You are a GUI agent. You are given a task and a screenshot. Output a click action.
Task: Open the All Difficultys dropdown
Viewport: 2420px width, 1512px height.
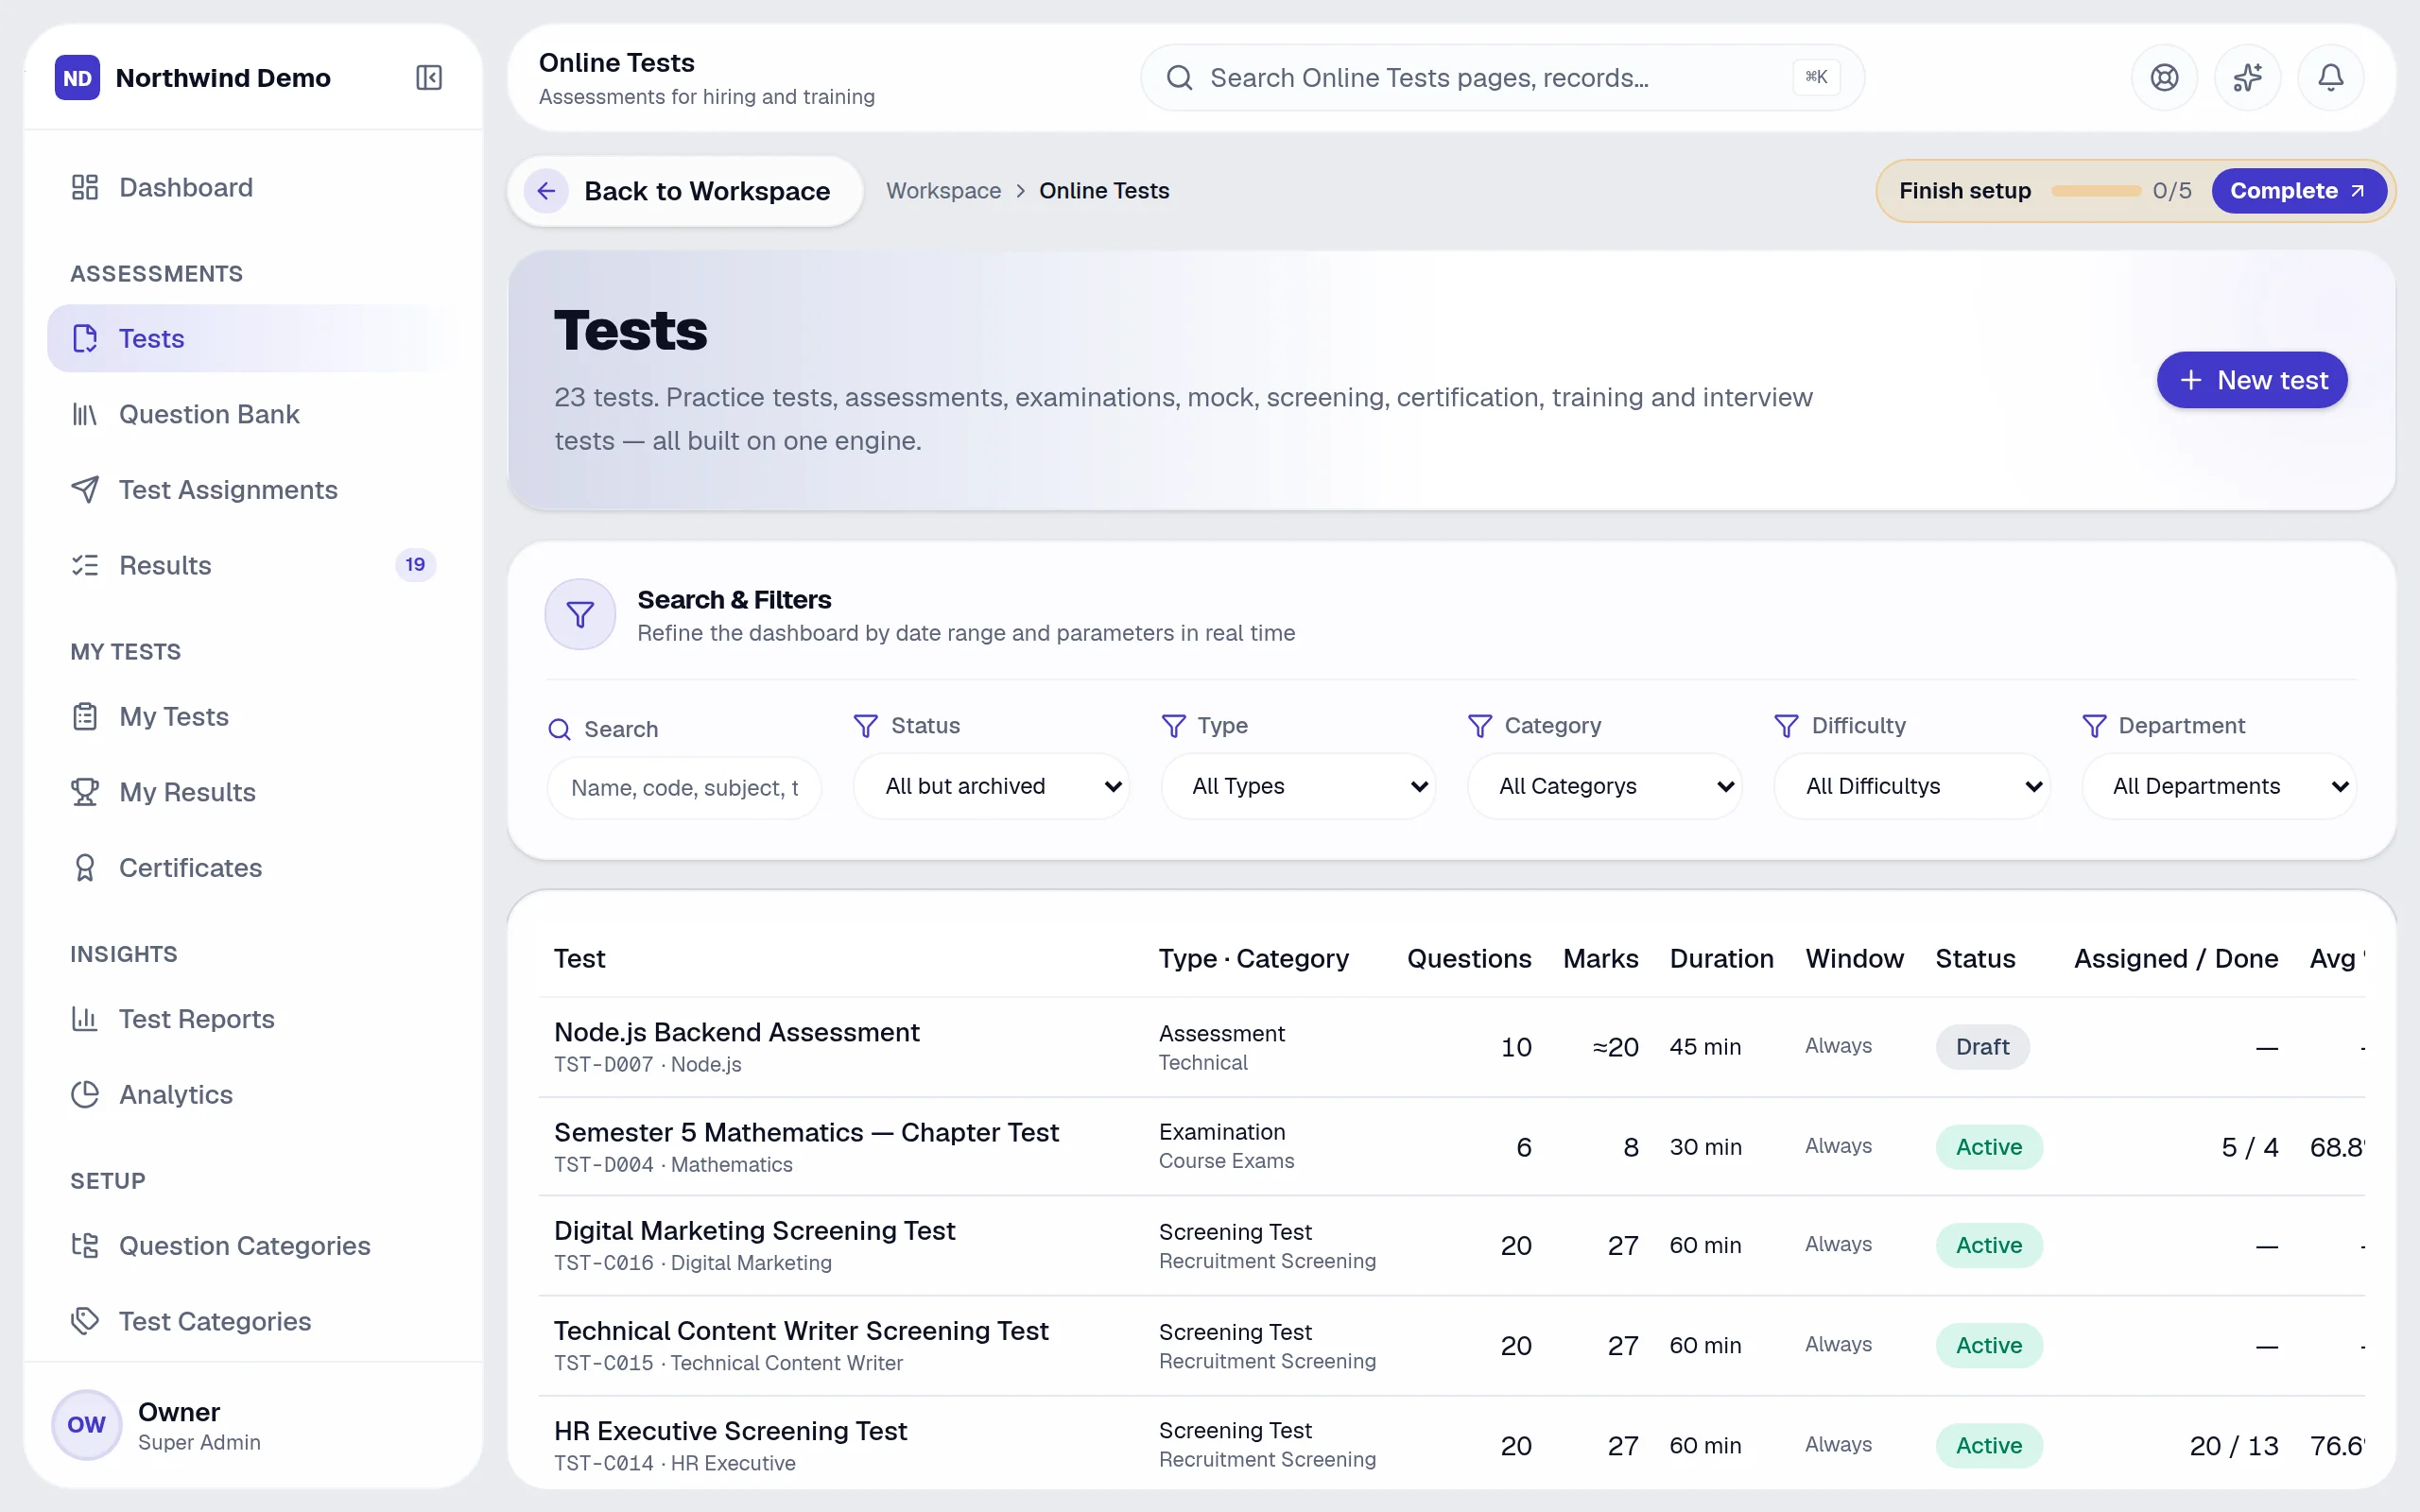pyautogui.click(x=1912, y=786)
